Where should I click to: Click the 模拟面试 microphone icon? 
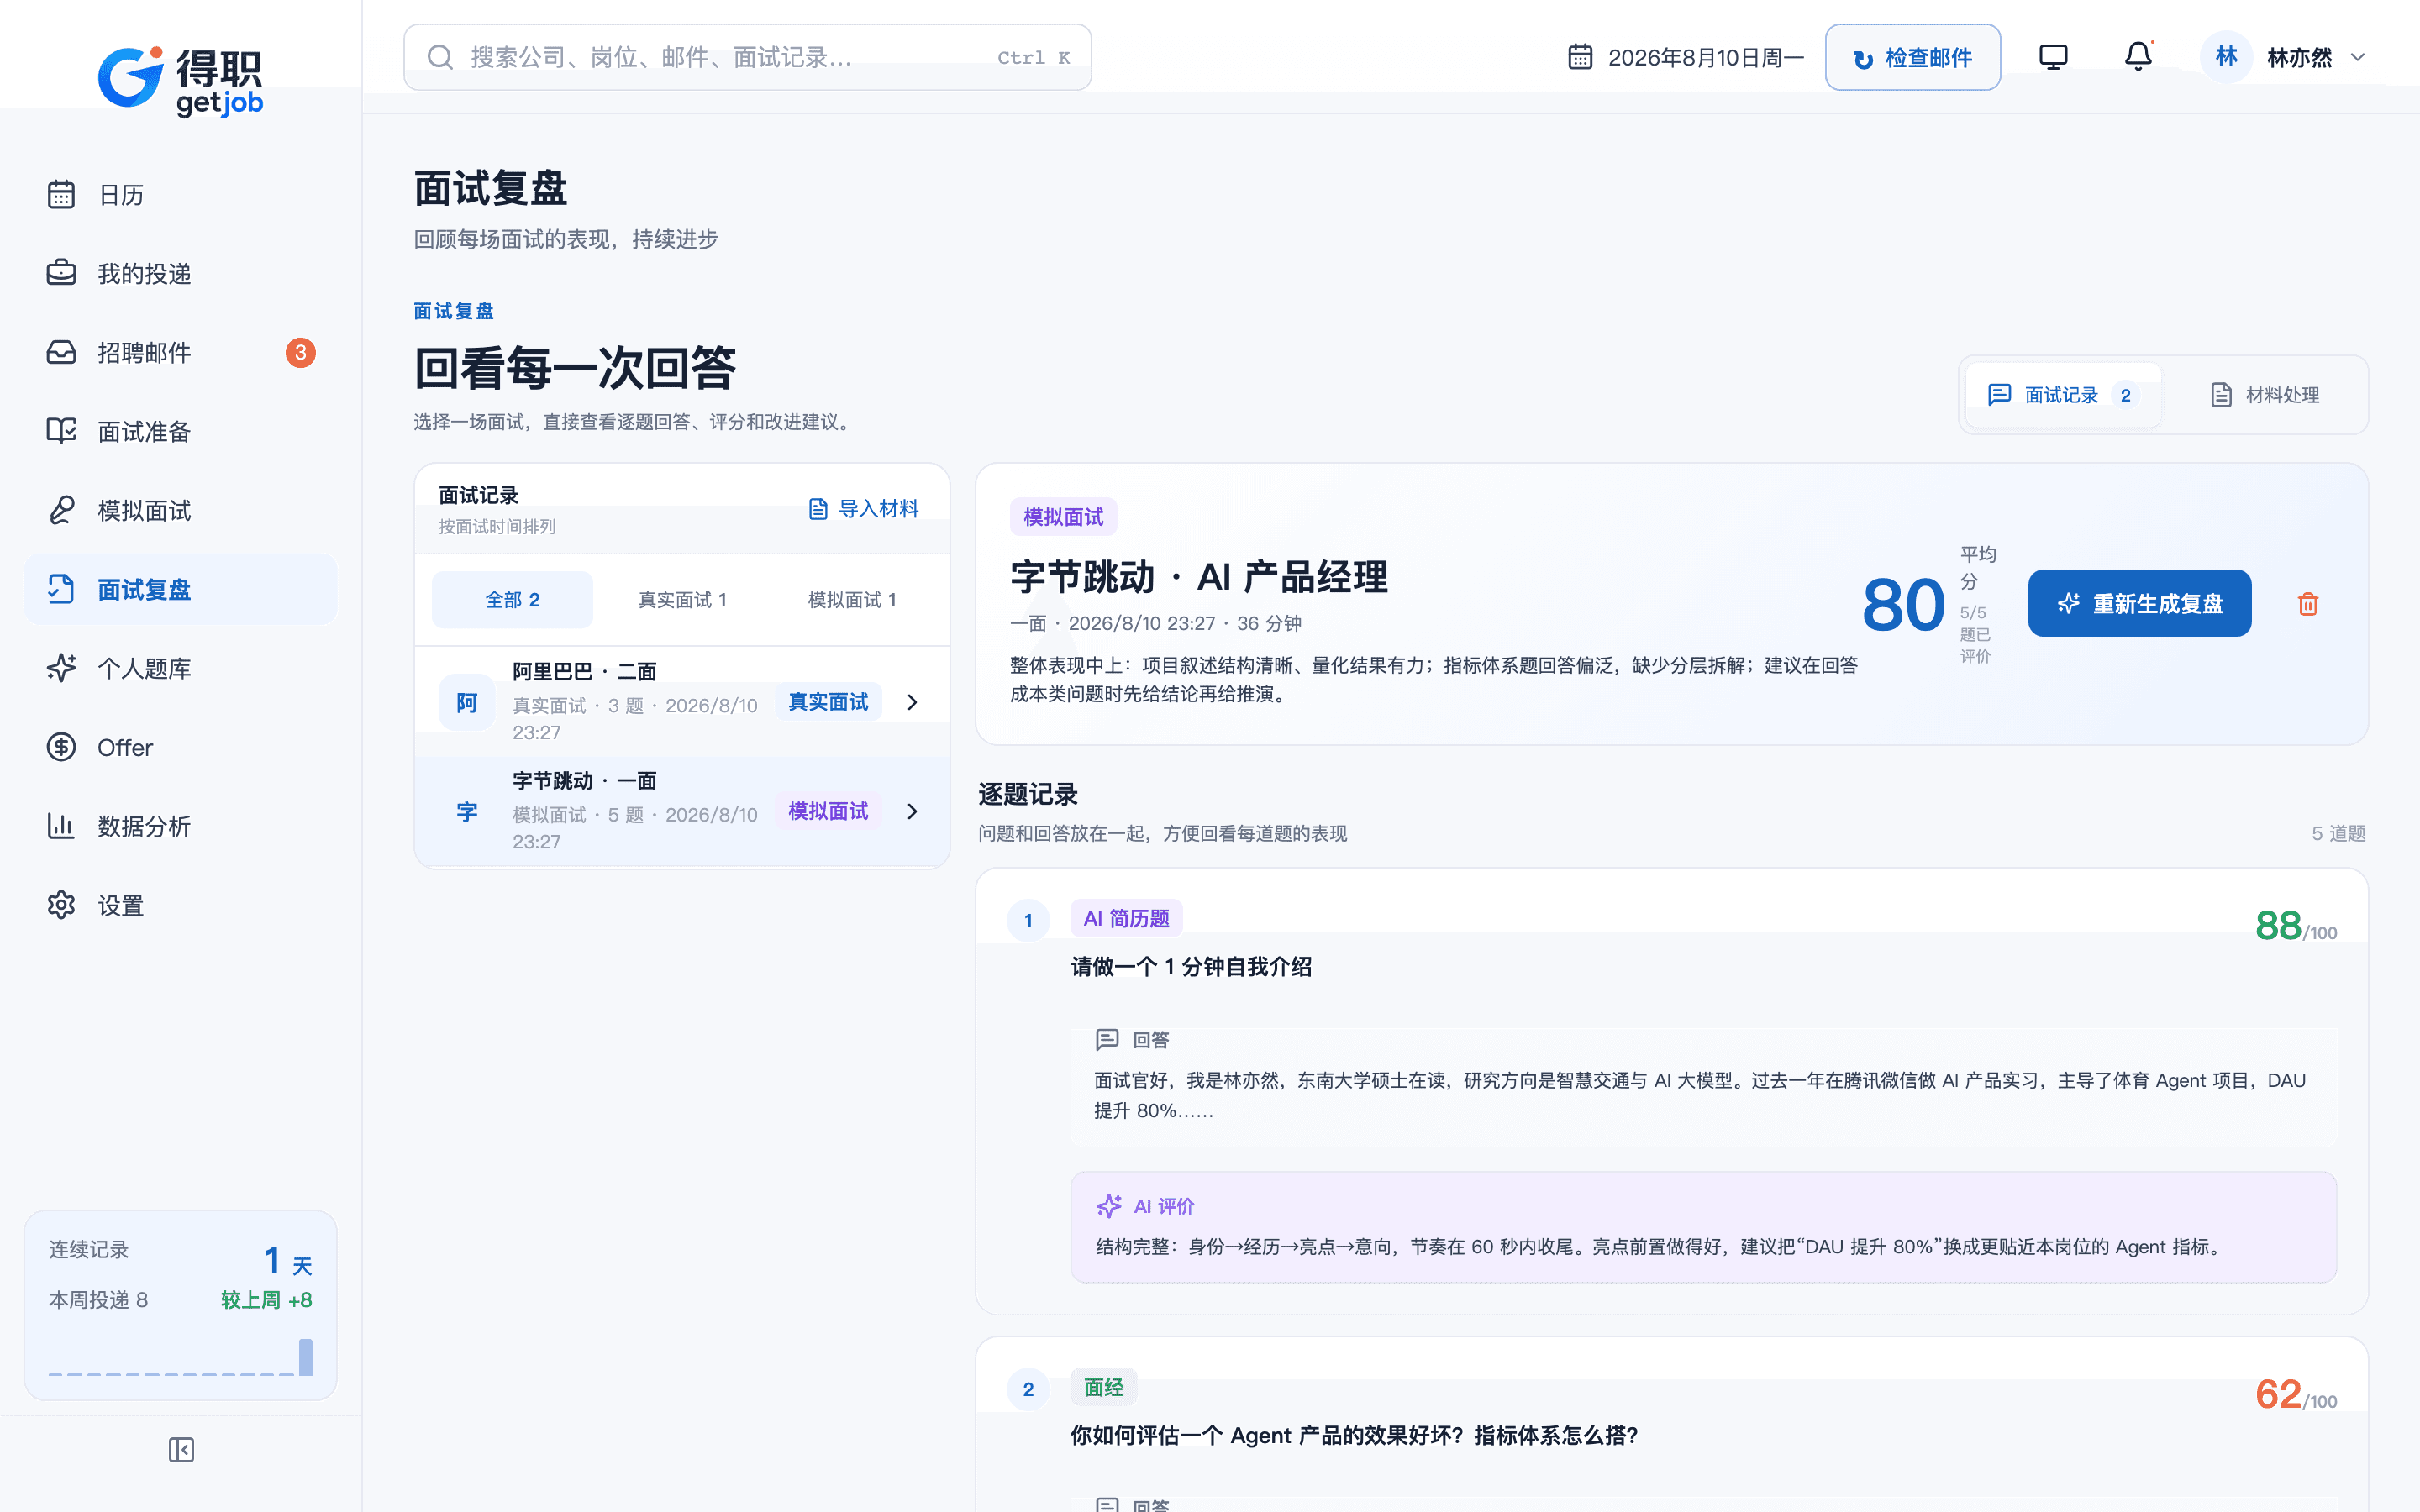point(61,510)
